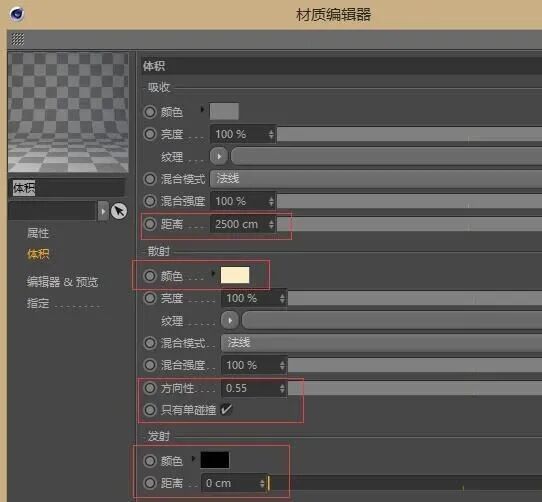This screenshot has width=542, height=502.
Task: Uncheck the 只有单碰撞 checkbox
Action: (x=226, y=410)
